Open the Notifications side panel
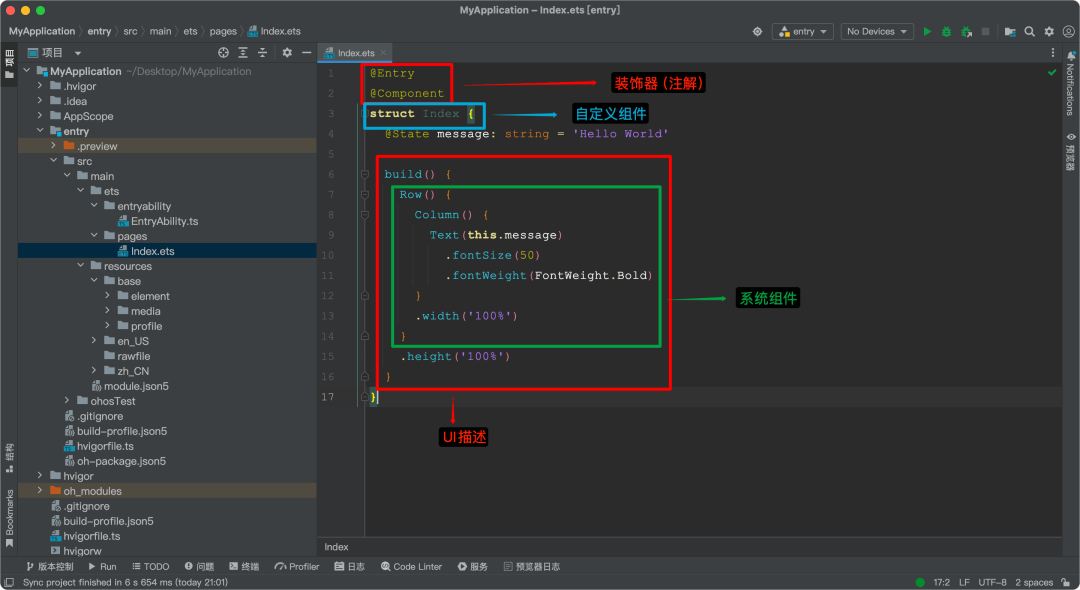The image size is (1080, 590). [1070, 83]
